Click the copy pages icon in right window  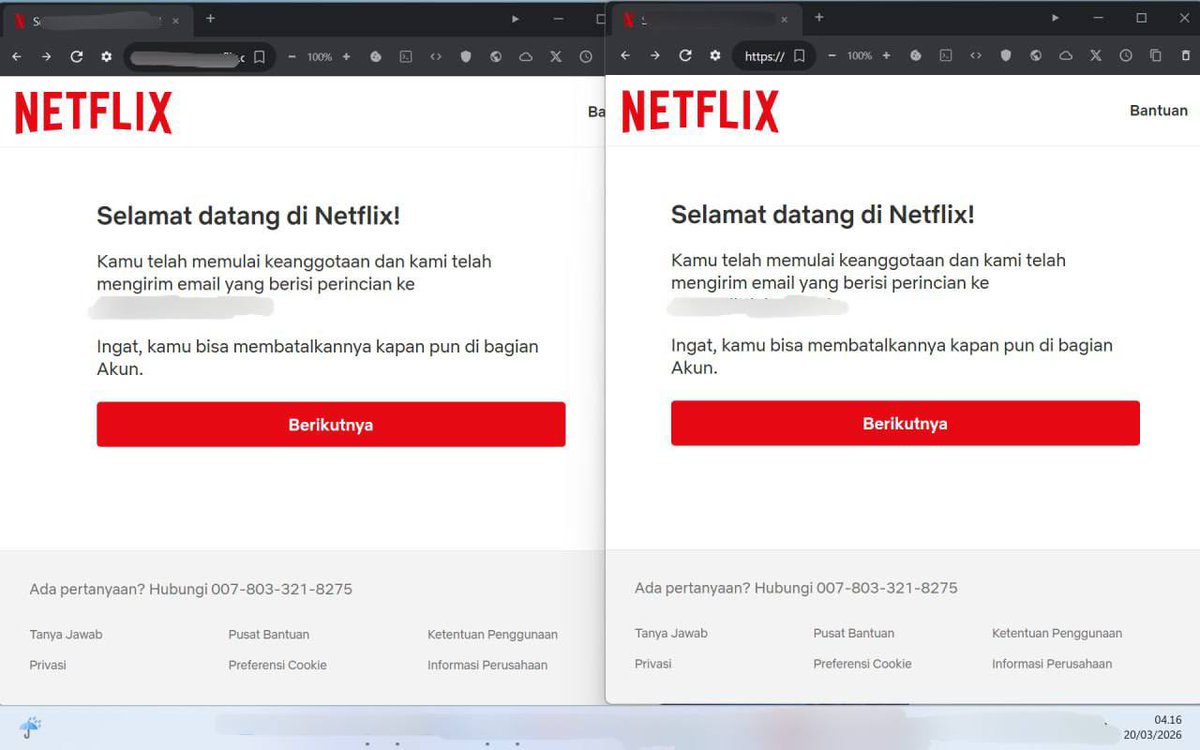pyautogui.click(x=1156, y=56)
